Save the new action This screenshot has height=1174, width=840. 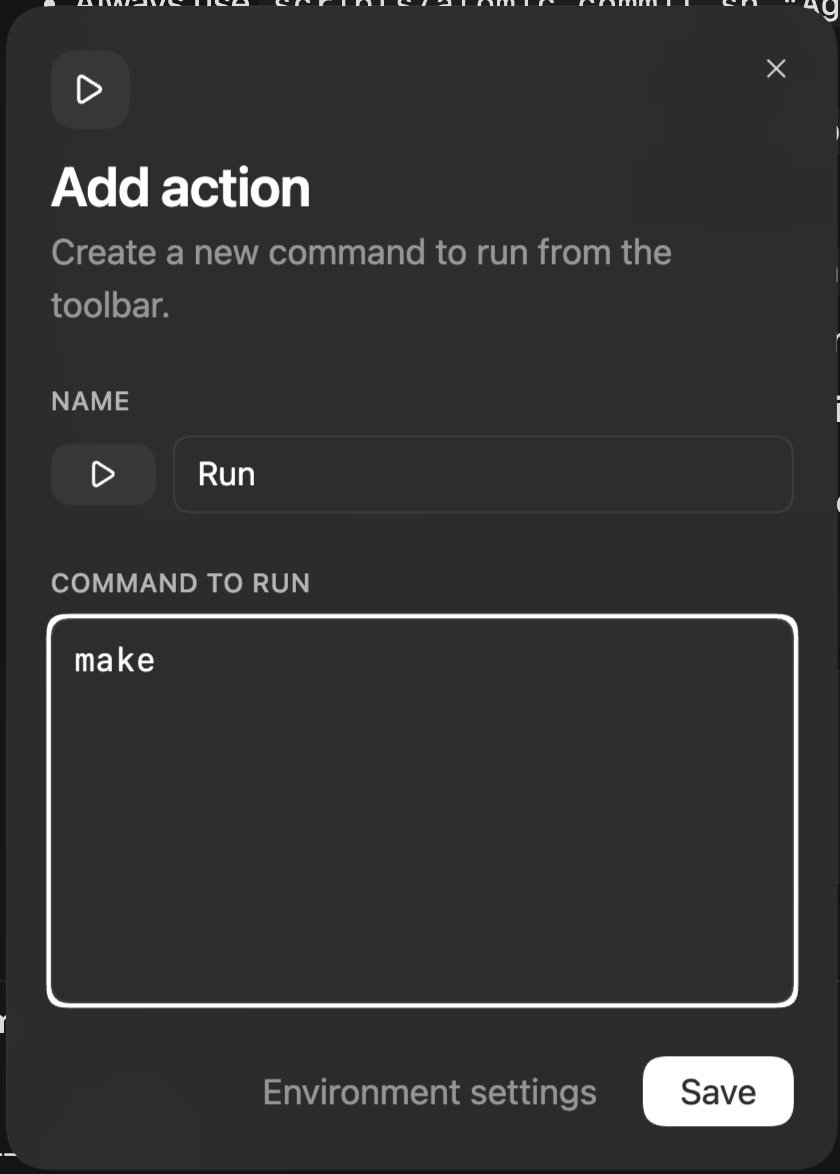click(x=717, y=1092)
